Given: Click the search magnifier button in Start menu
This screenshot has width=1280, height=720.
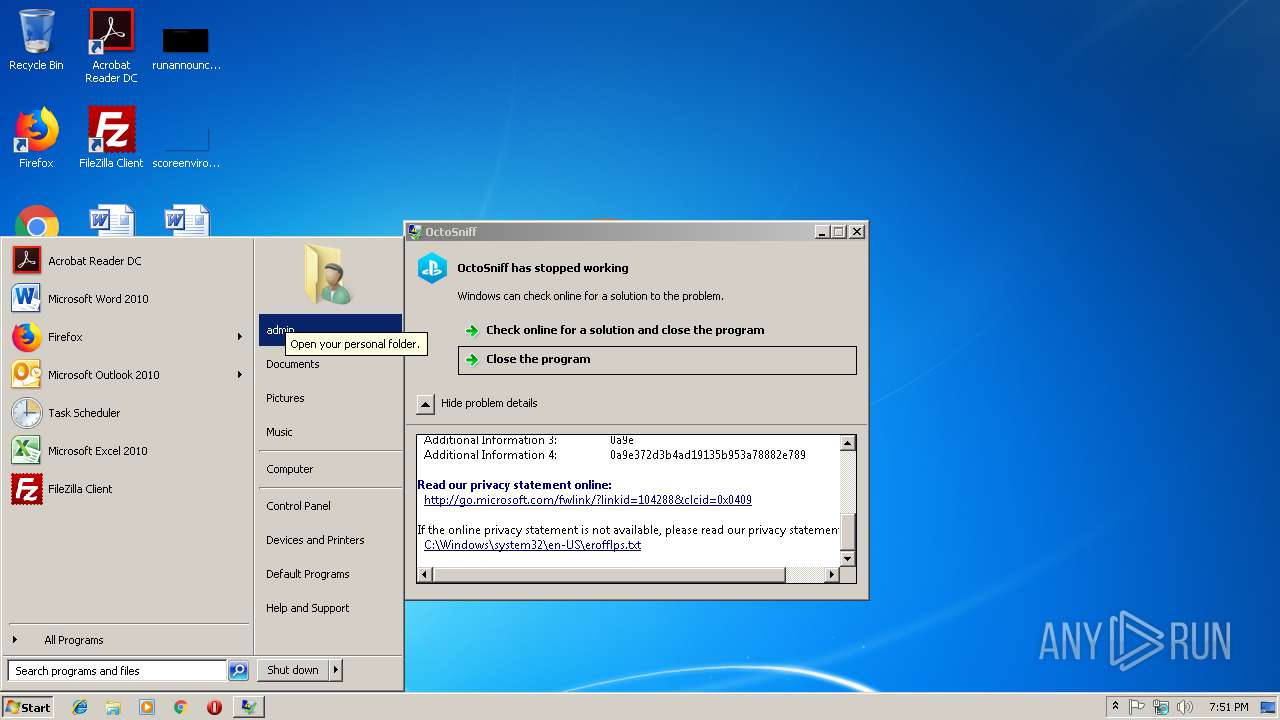Looking at the screenshot, I should [x=238, y=671].
